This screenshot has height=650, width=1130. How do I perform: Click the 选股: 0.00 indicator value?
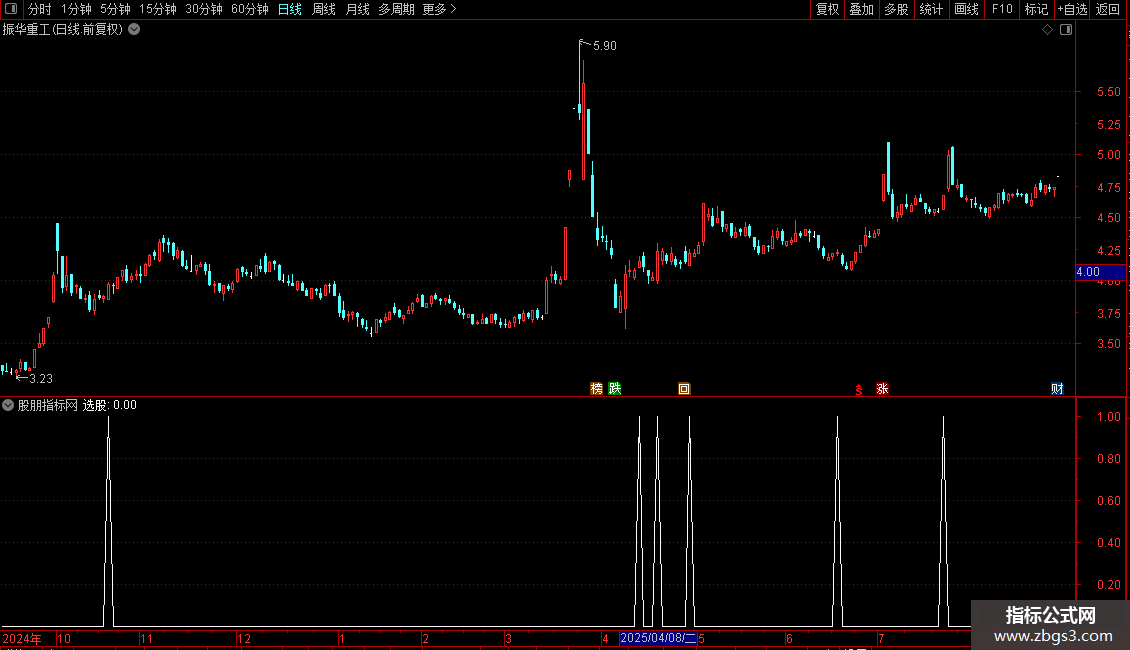click(110, 406)
